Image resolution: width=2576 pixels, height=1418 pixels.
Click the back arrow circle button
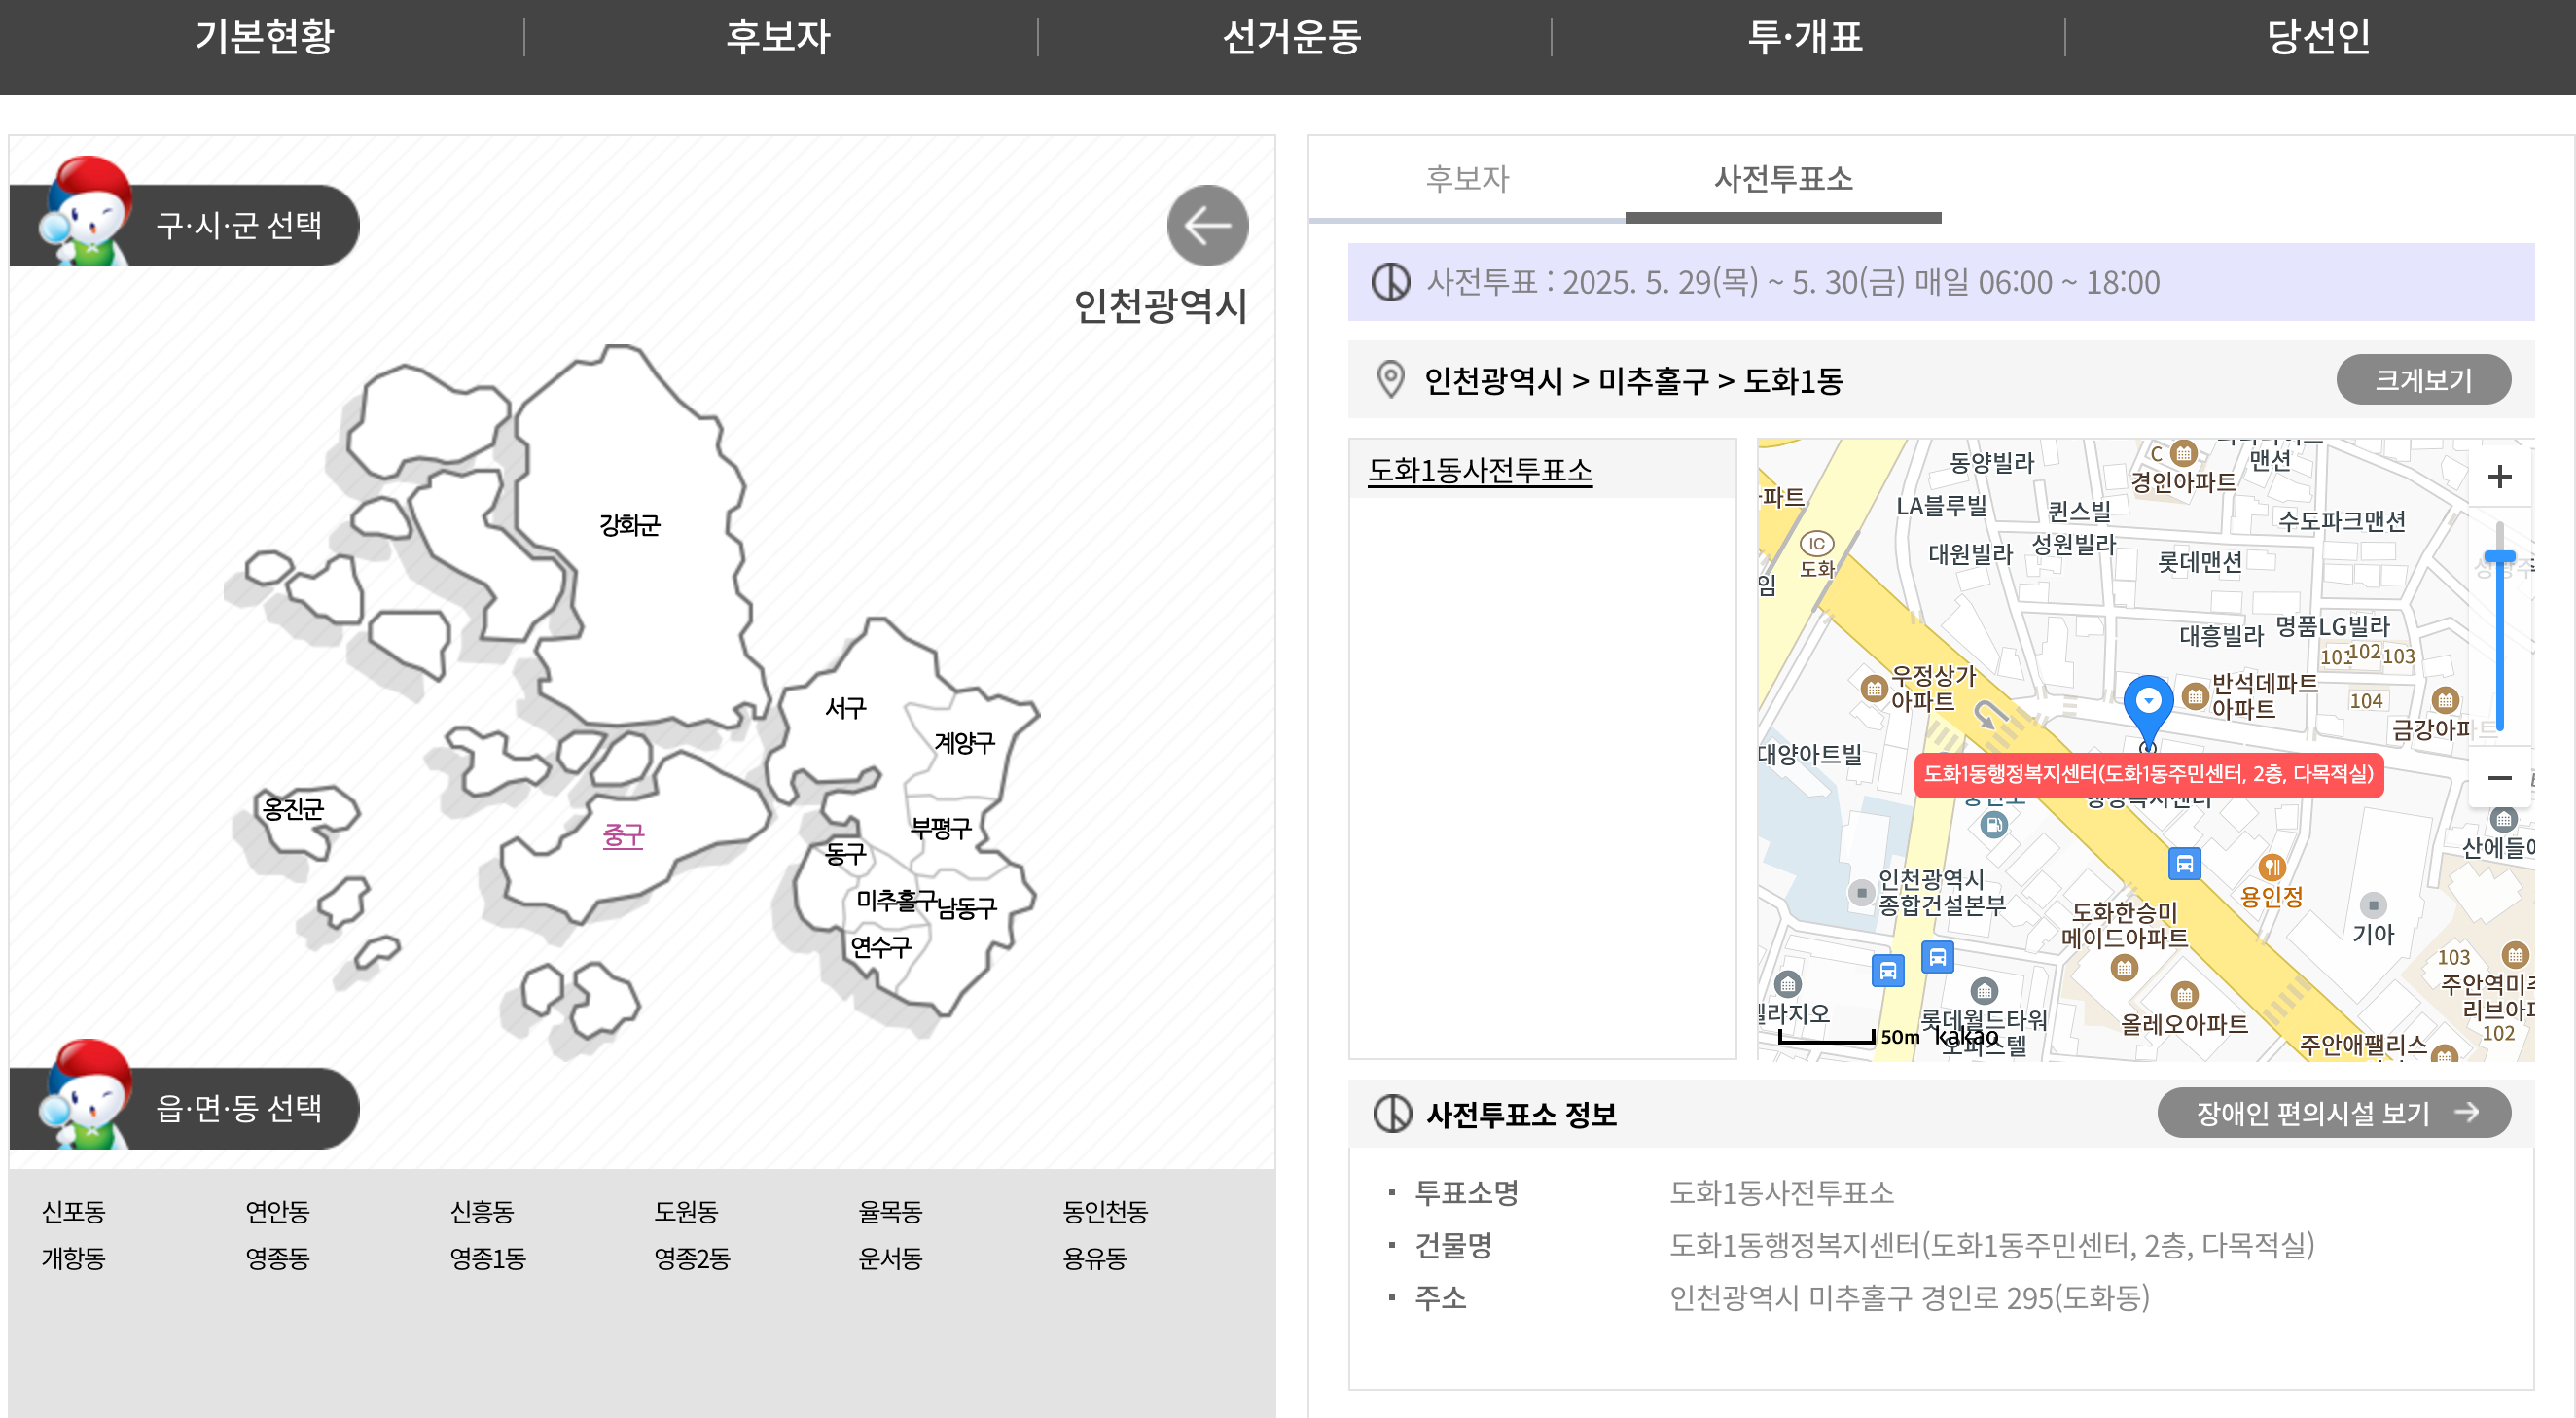(1207, 226)
